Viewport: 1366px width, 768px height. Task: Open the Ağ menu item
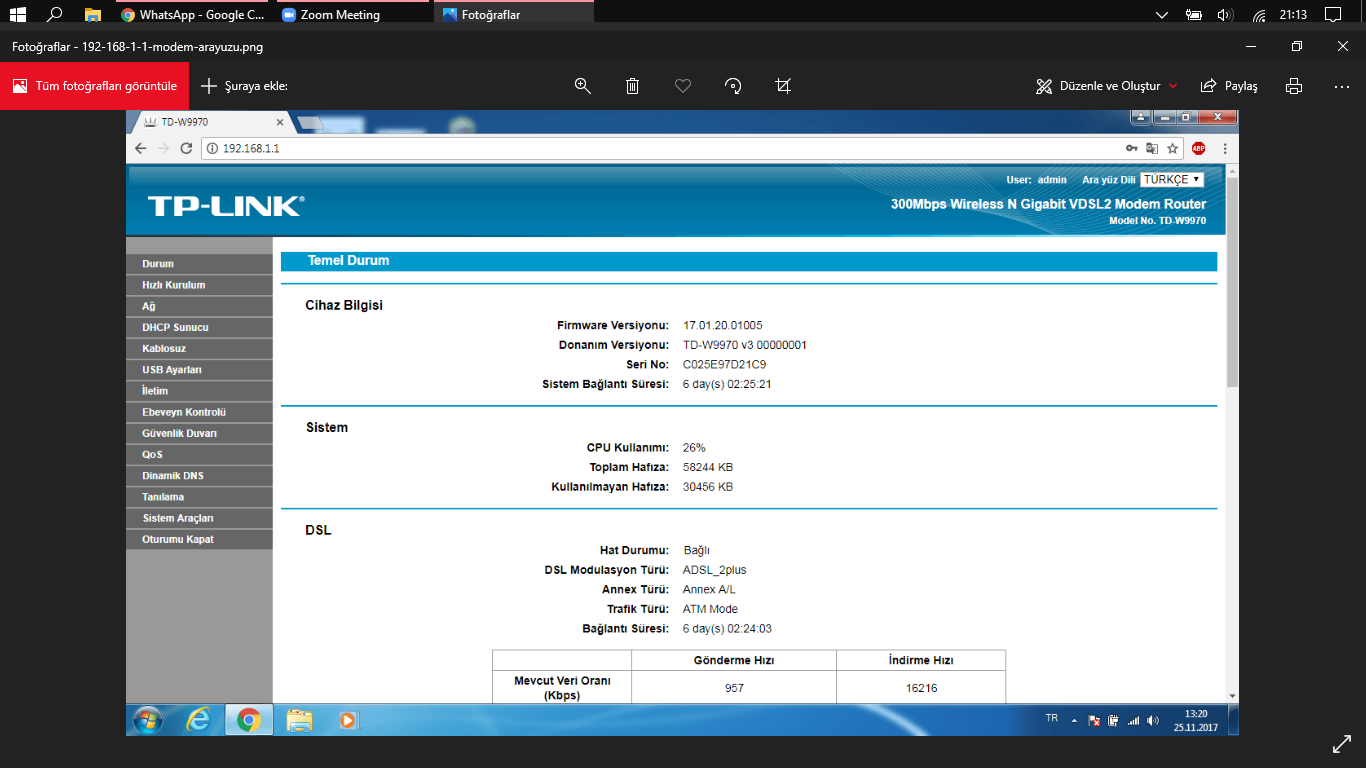(199, 306)
